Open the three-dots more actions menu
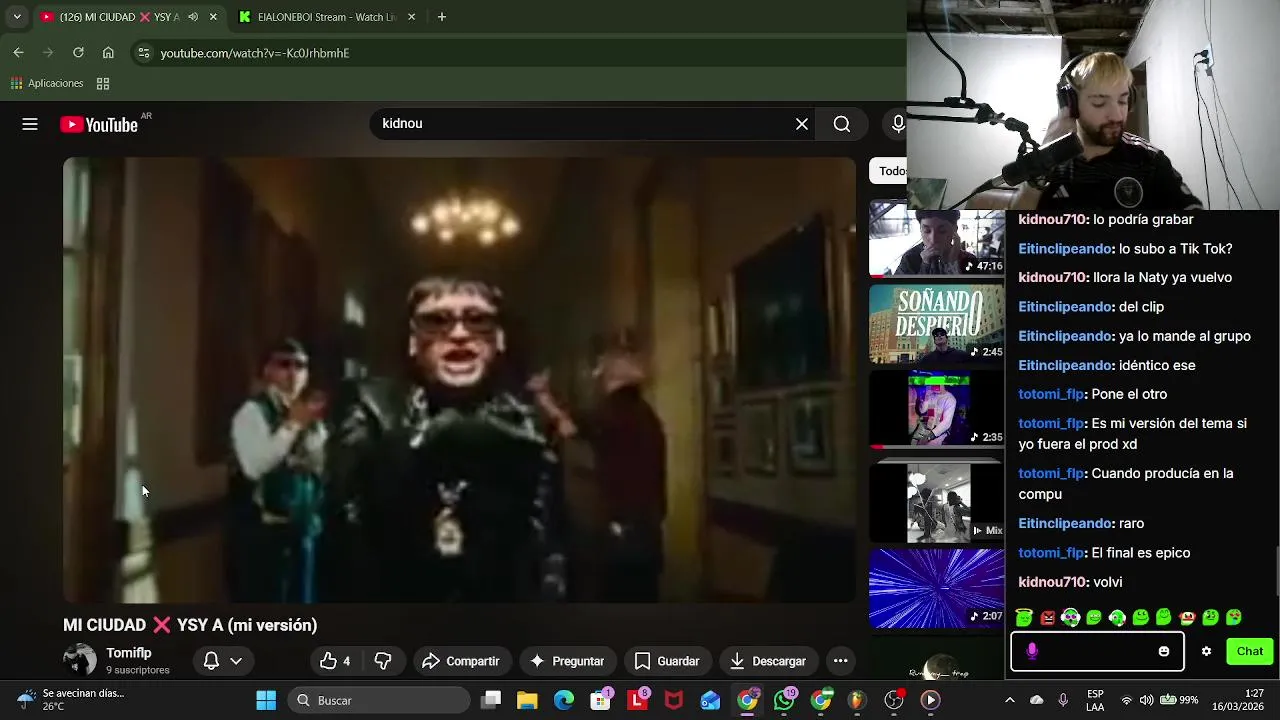 point(841,661)
